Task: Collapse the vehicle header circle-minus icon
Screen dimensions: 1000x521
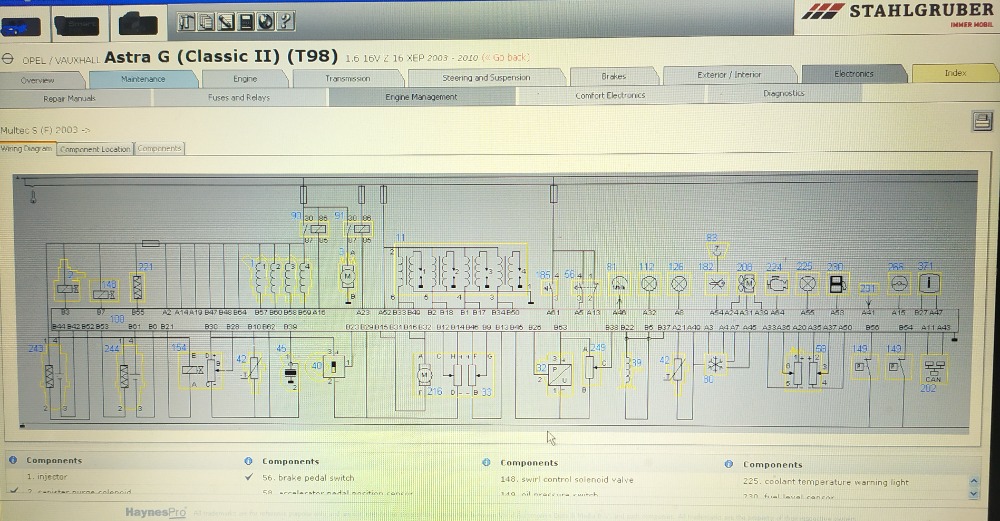Action: [7, 59]
